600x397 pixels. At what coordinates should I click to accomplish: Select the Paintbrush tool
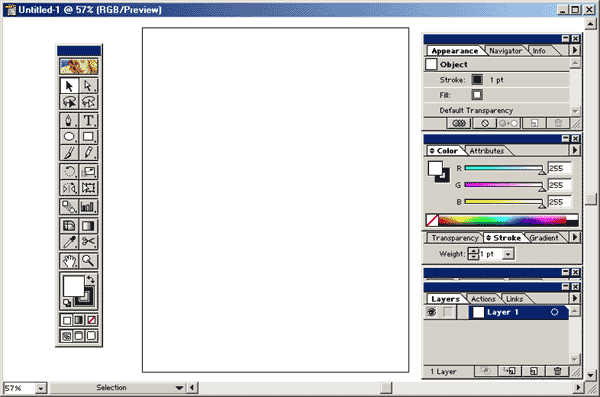[x=69, y=152]
